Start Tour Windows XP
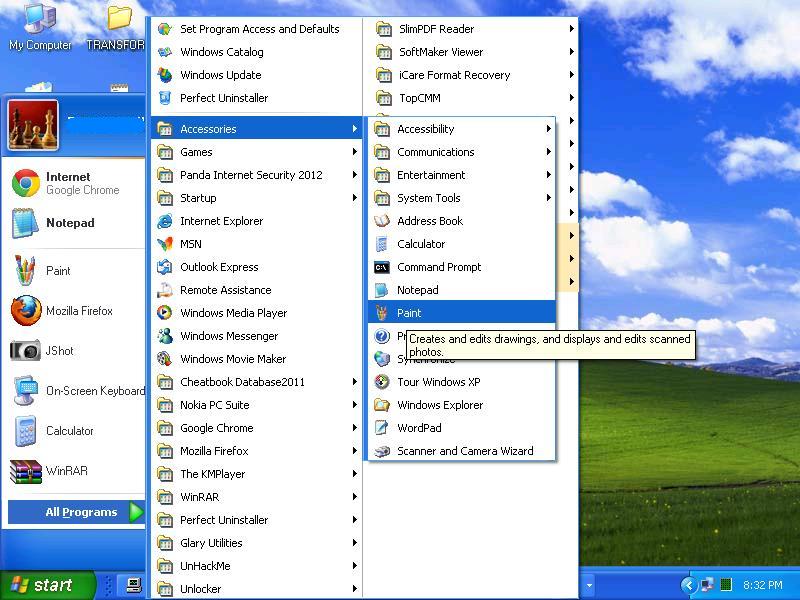Image resolution: width=800 pixels, height=600 pixels. [461, 382]
